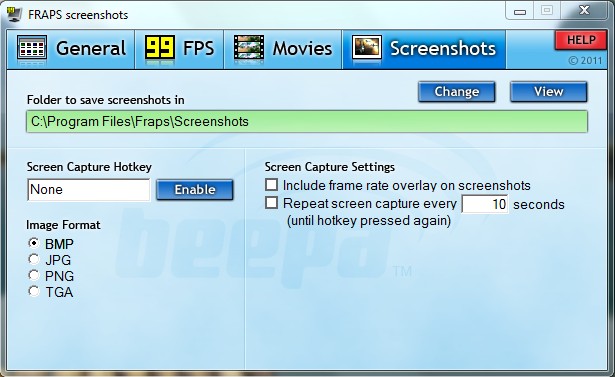Go to the Movies tab
Viewport: 615px width, 377px height.
tap(283, 49)
